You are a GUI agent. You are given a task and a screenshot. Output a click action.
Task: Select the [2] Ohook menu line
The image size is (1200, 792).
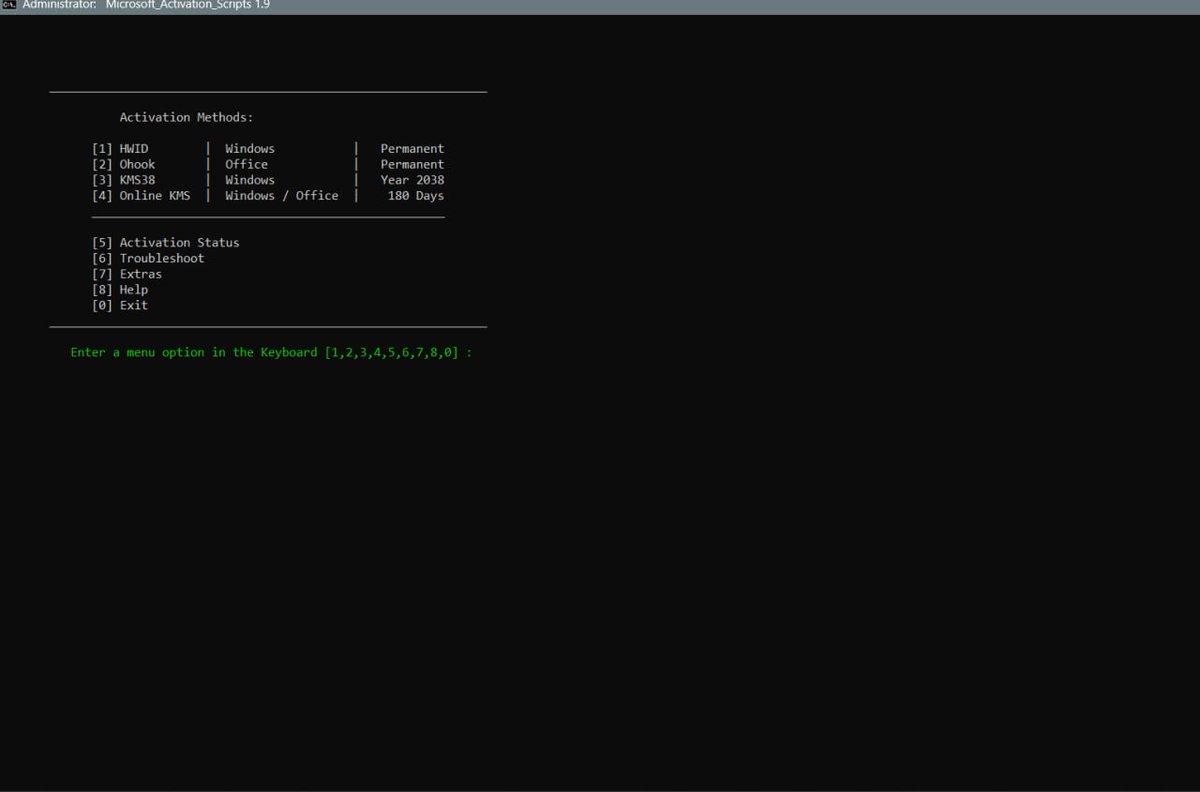(268, 164)
